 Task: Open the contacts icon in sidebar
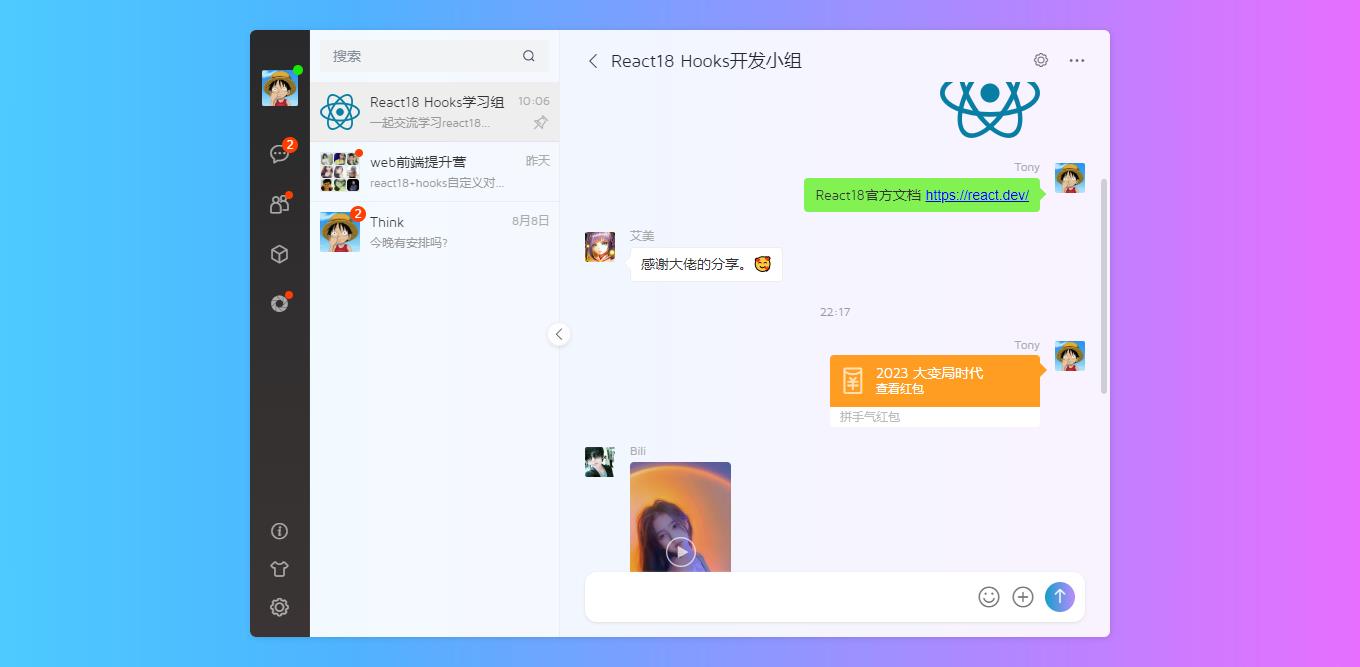[279, 204]
